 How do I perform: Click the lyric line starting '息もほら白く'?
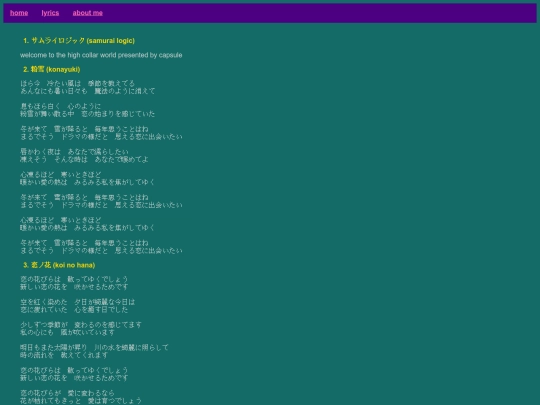[61, 106]
